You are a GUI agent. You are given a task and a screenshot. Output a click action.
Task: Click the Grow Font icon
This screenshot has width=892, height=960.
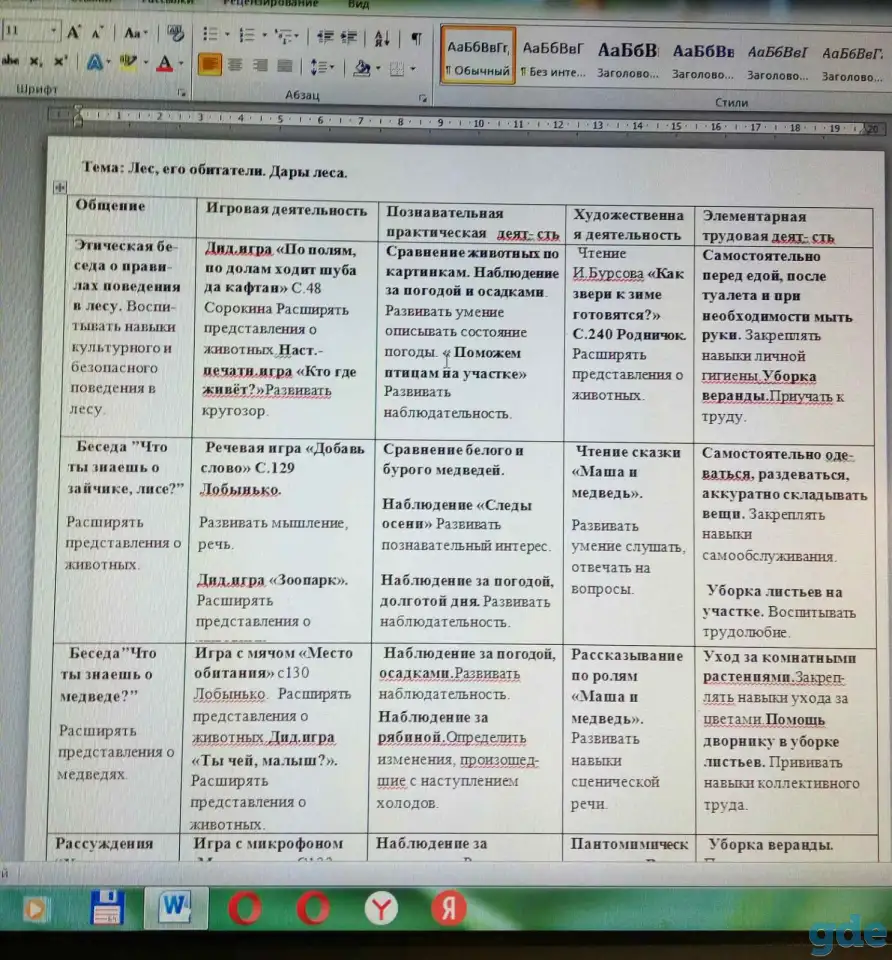pyautogui.click(x=73, y=32)
